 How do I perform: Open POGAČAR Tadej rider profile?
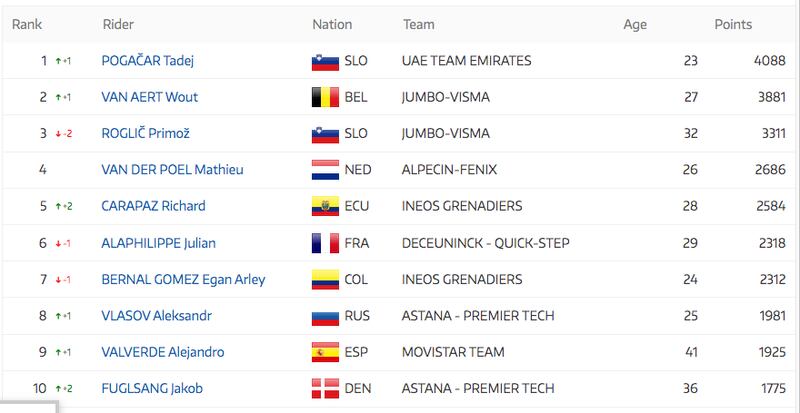147,61
